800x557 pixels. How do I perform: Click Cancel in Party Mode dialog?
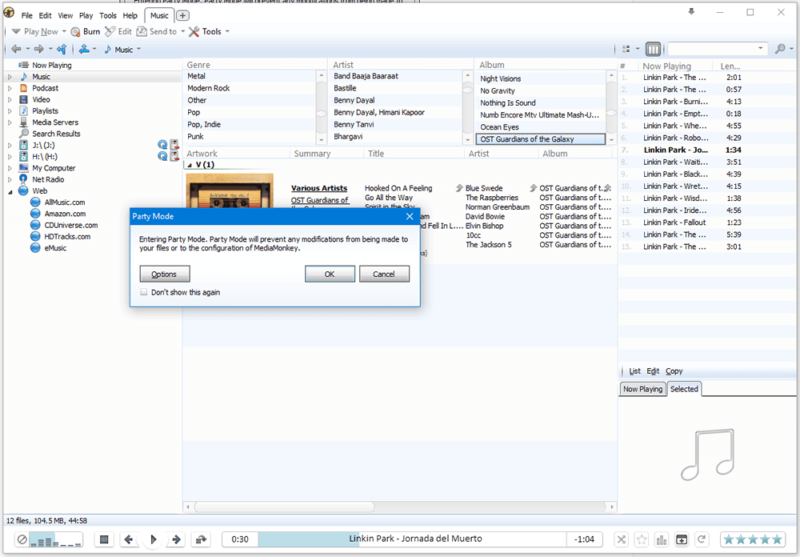tap(384, 274)
